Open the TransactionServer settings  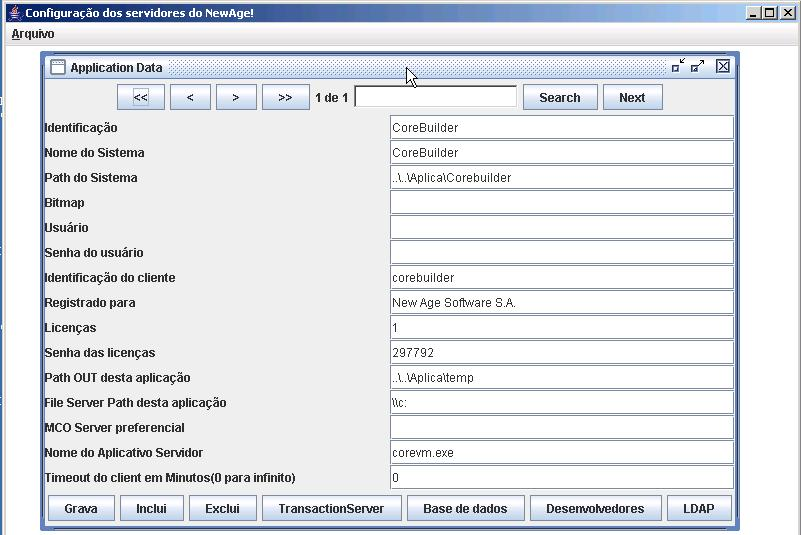(x=332, y=508)
